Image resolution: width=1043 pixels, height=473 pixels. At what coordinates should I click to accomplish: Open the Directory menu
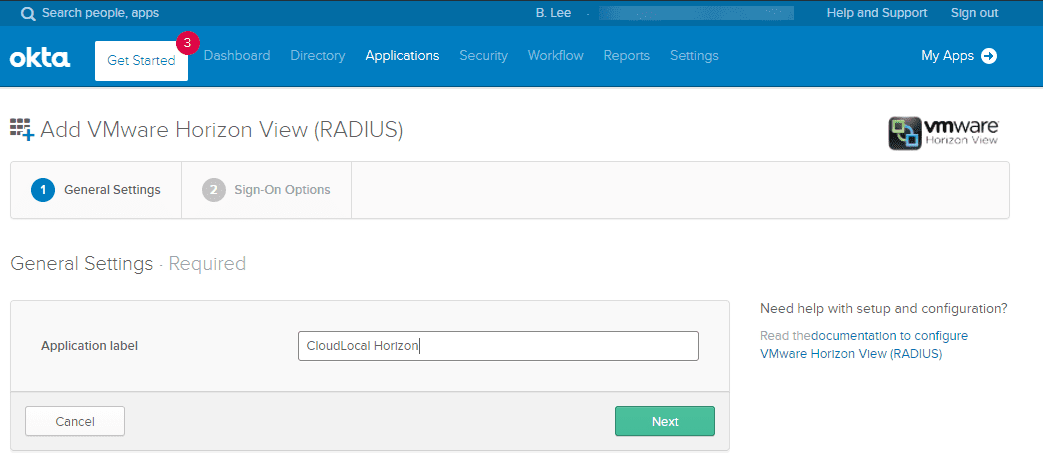pyautogui.click(x=318, y=56)
